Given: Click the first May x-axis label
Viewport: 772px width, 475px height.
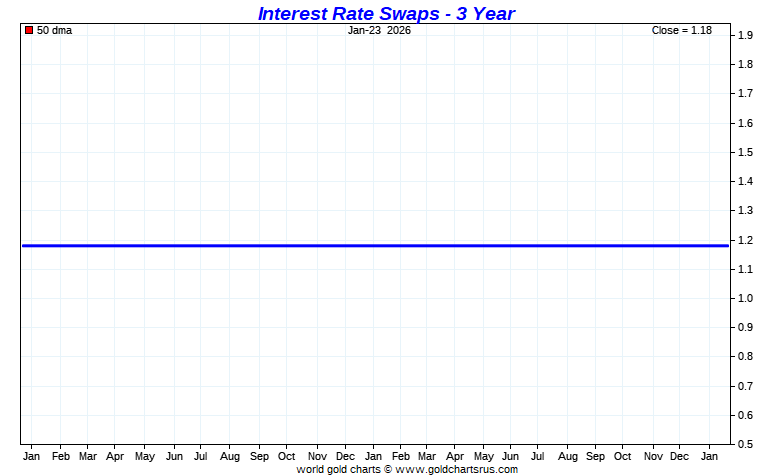Looking at the screenshot, I should pos(145,456).
